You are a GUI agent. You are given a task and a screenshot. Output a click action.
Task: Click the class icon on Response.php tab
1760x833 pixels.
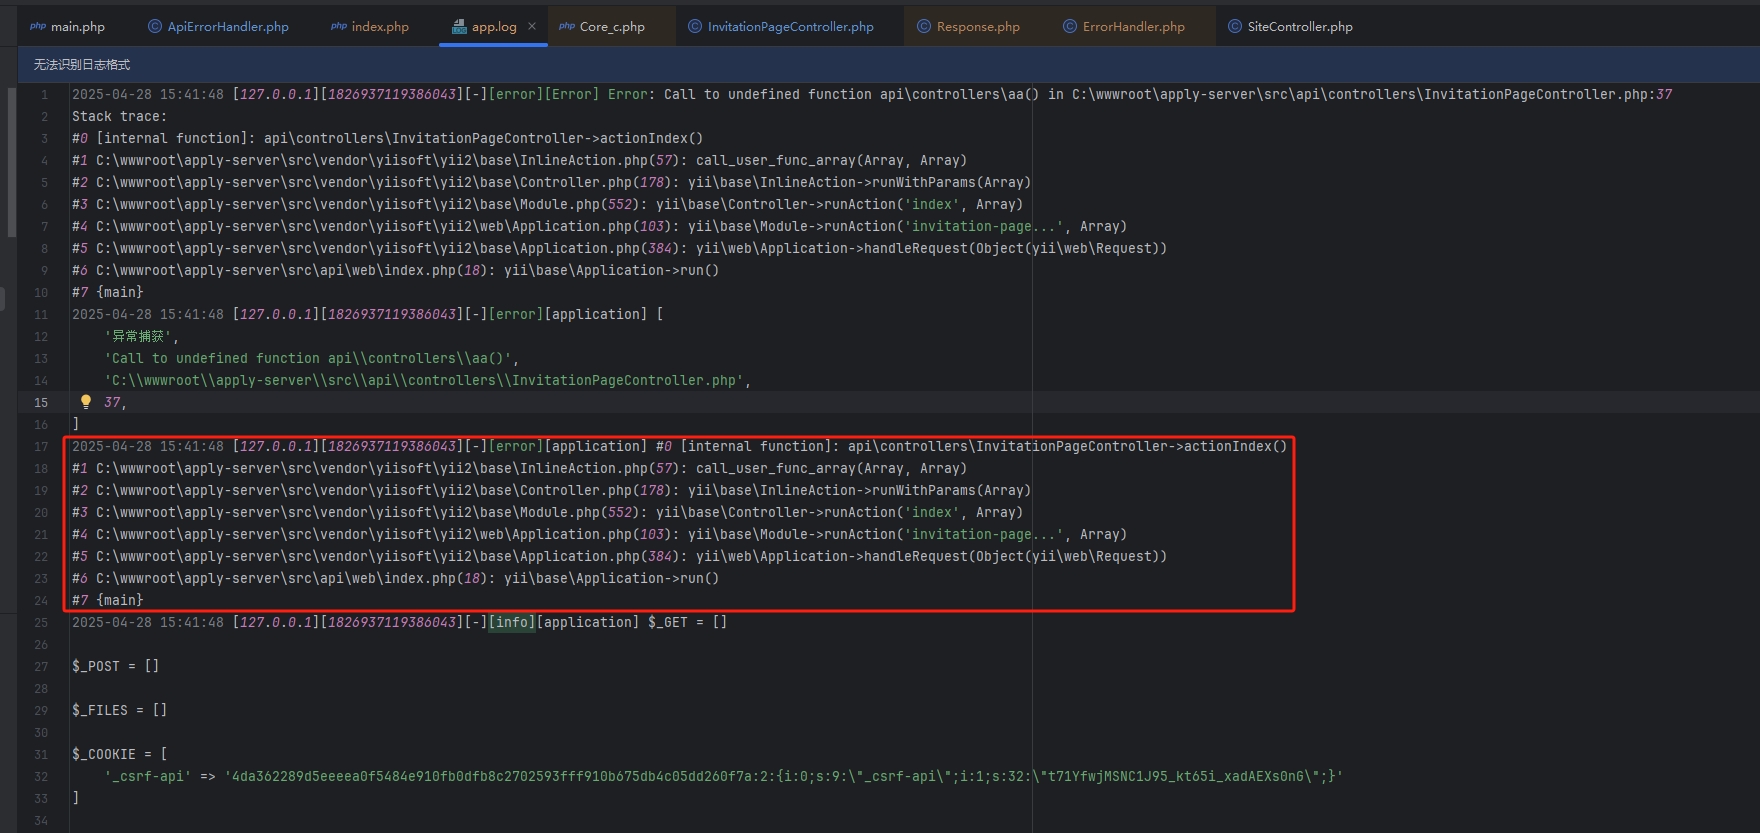pos(924,27)
